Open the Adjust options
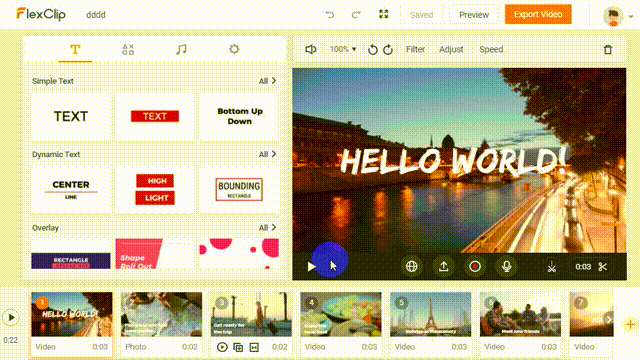Screen dimensions: 640x360 tap(451, 49)
